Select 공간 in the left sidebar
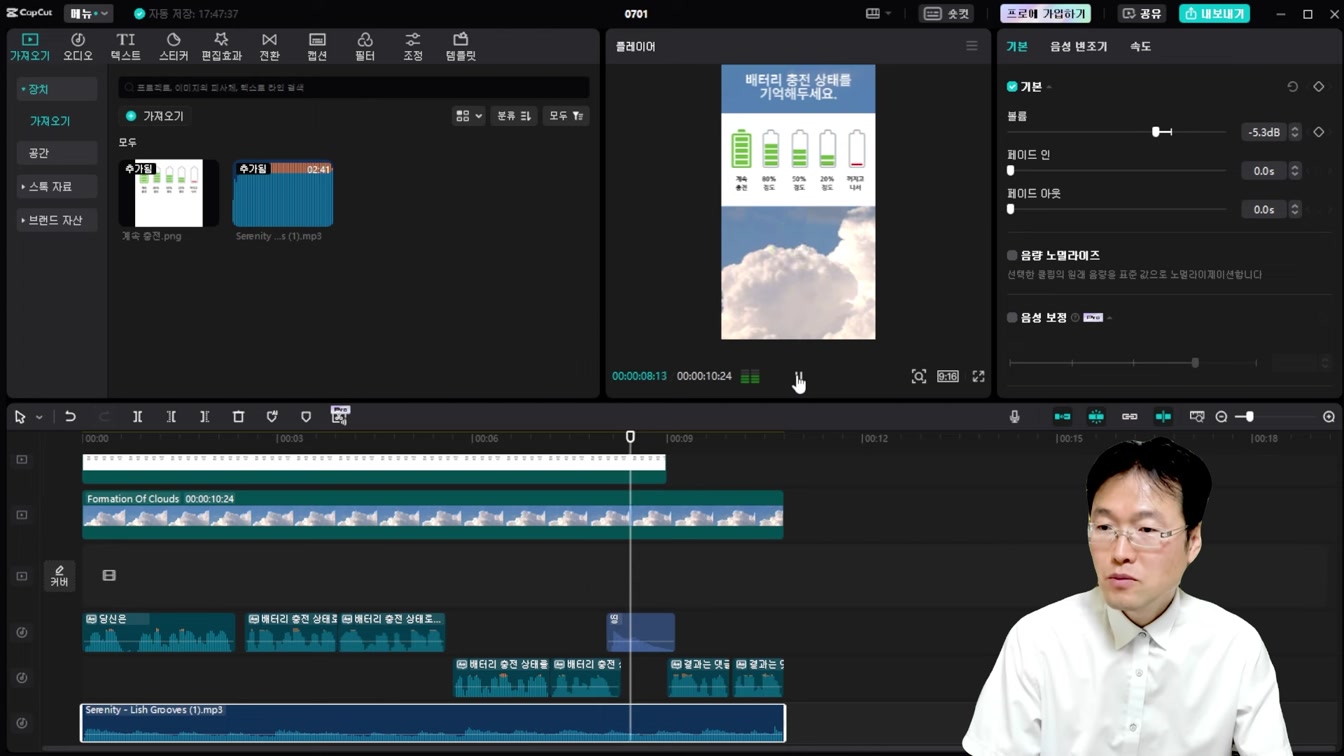 [x=57, y=153]
